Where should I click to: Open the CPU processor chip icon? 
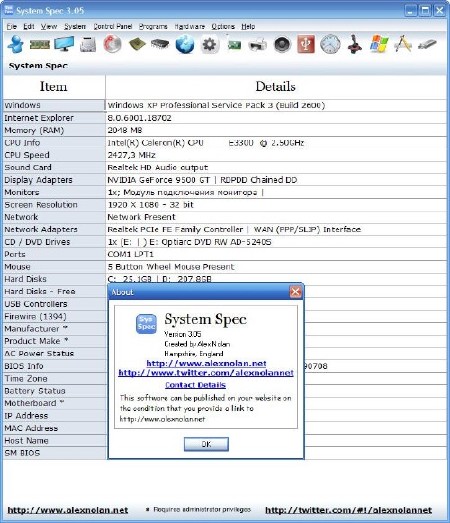click(137, 44)
